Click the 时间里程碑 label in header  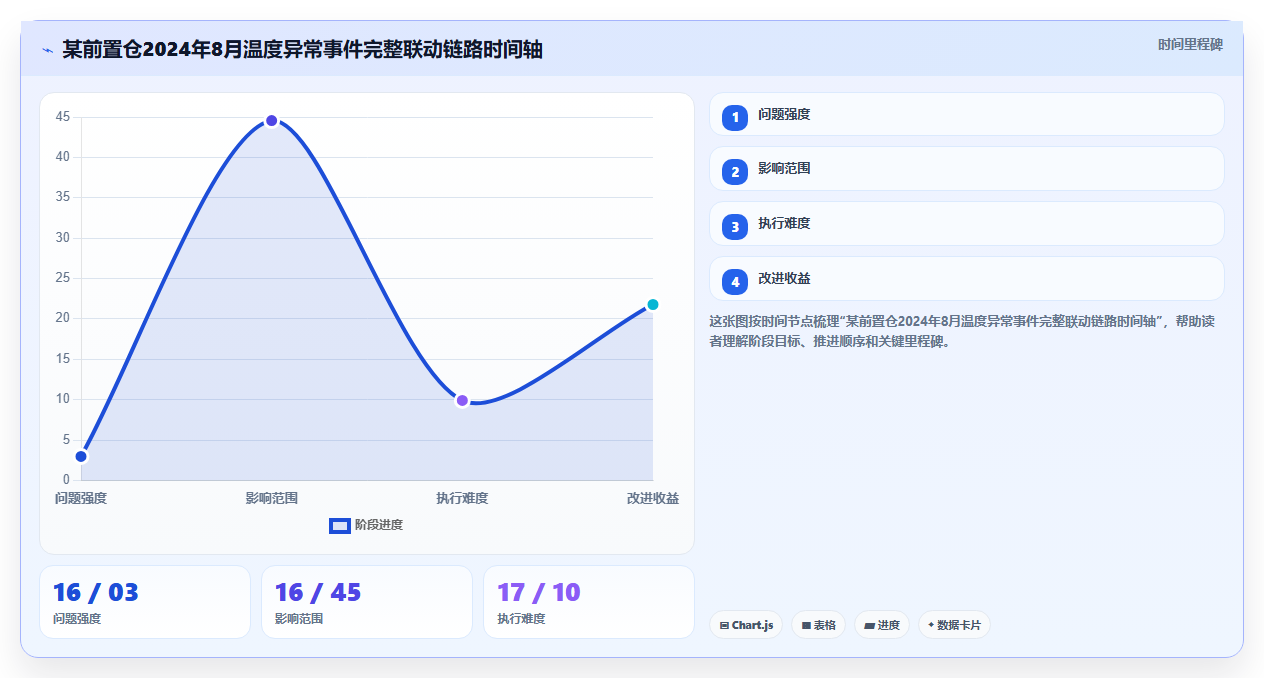pos(1190,45)
